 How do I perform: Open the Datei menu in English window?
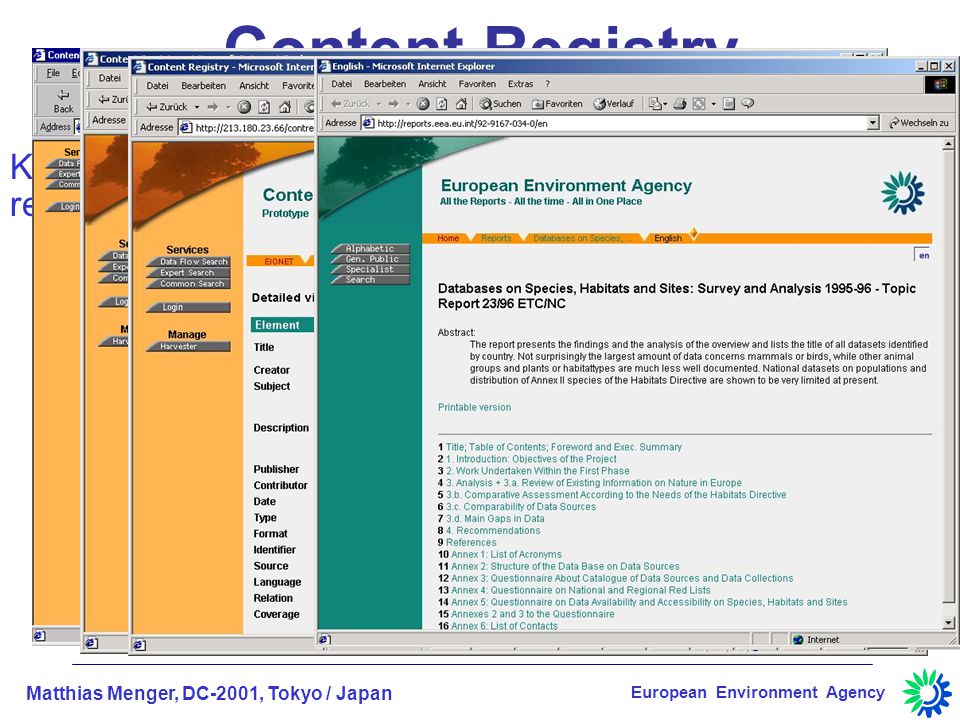pos(342,84)
